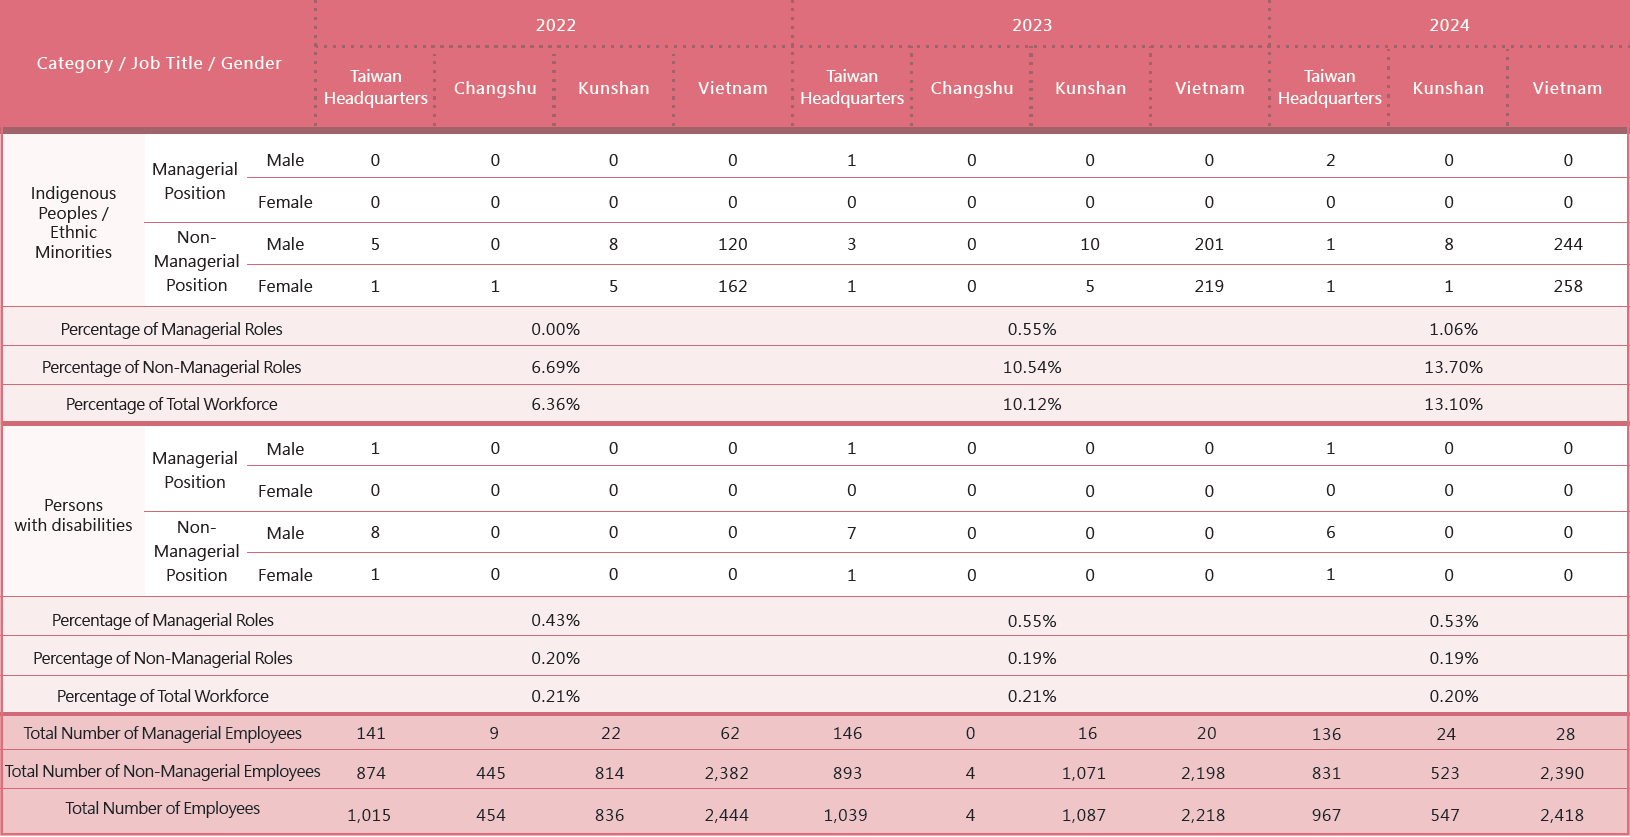The width and height of the screenshot is (1630, 837).
Task: Select the 13.70% non-managerial percentage value
Action: pyautogui.click(x=1453, y=367)
